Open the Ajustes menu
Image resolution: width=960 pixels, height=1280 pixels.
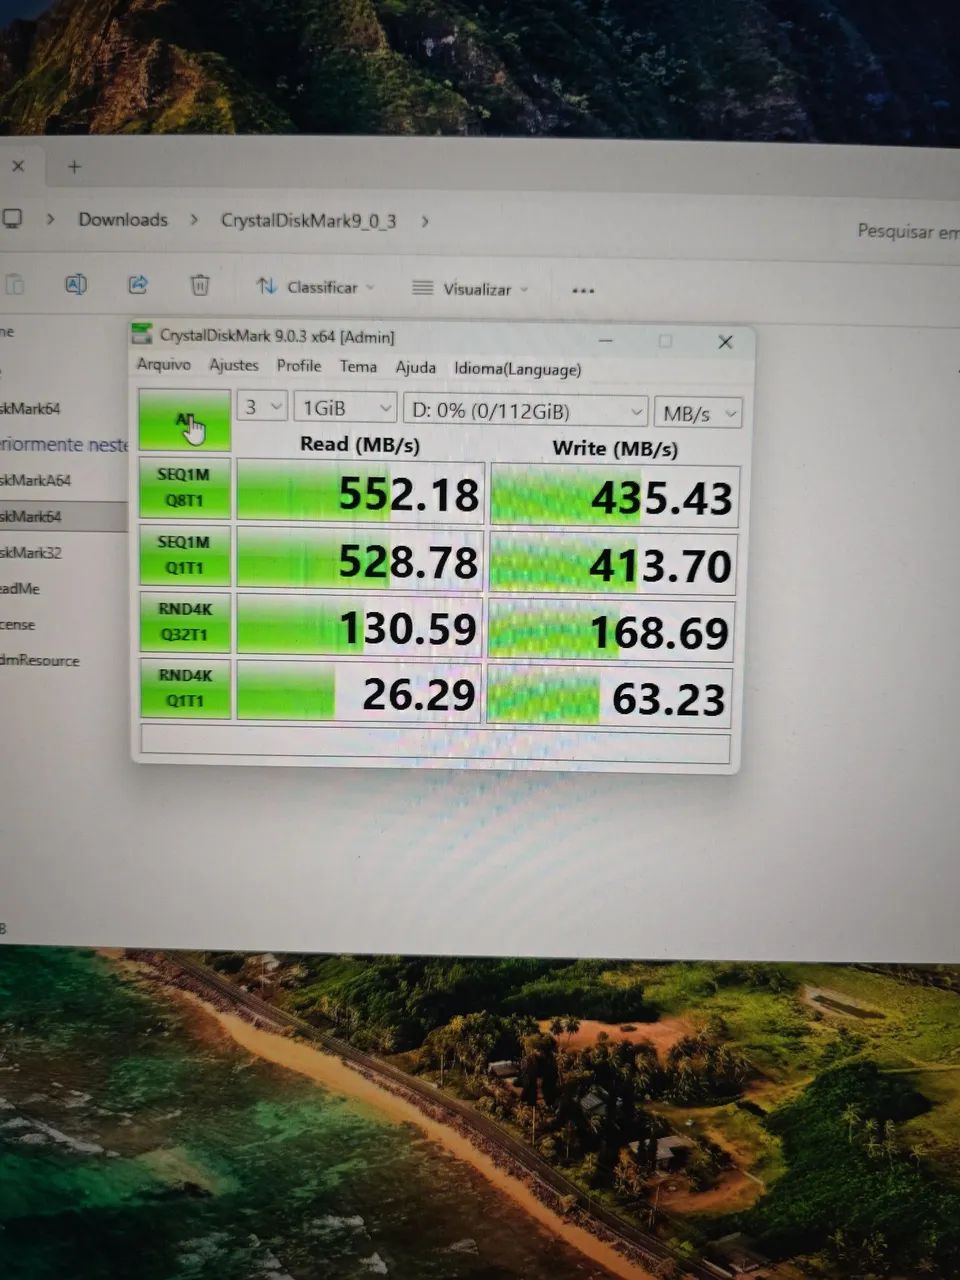[x=234, y=365]
